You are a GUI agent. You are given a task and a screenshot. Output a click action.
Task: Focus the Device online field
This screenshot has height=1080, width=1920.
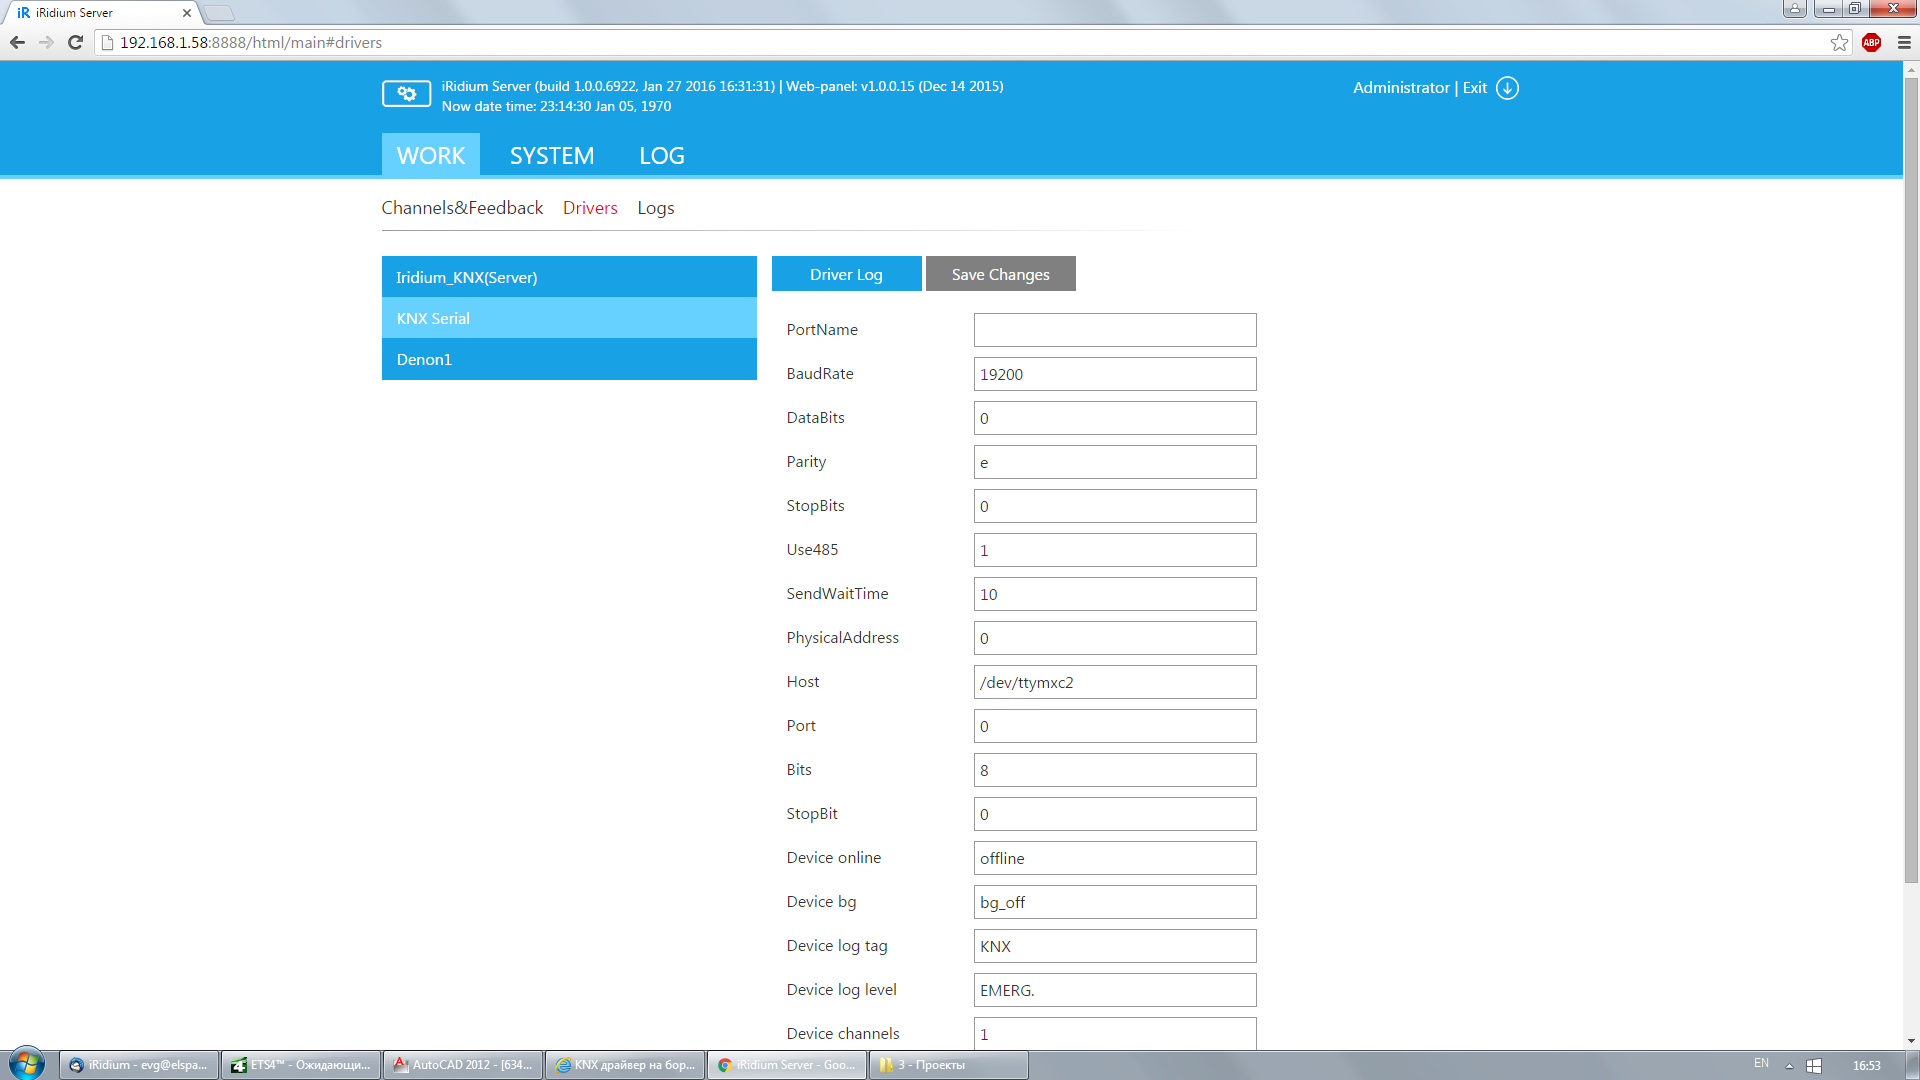1115,858
